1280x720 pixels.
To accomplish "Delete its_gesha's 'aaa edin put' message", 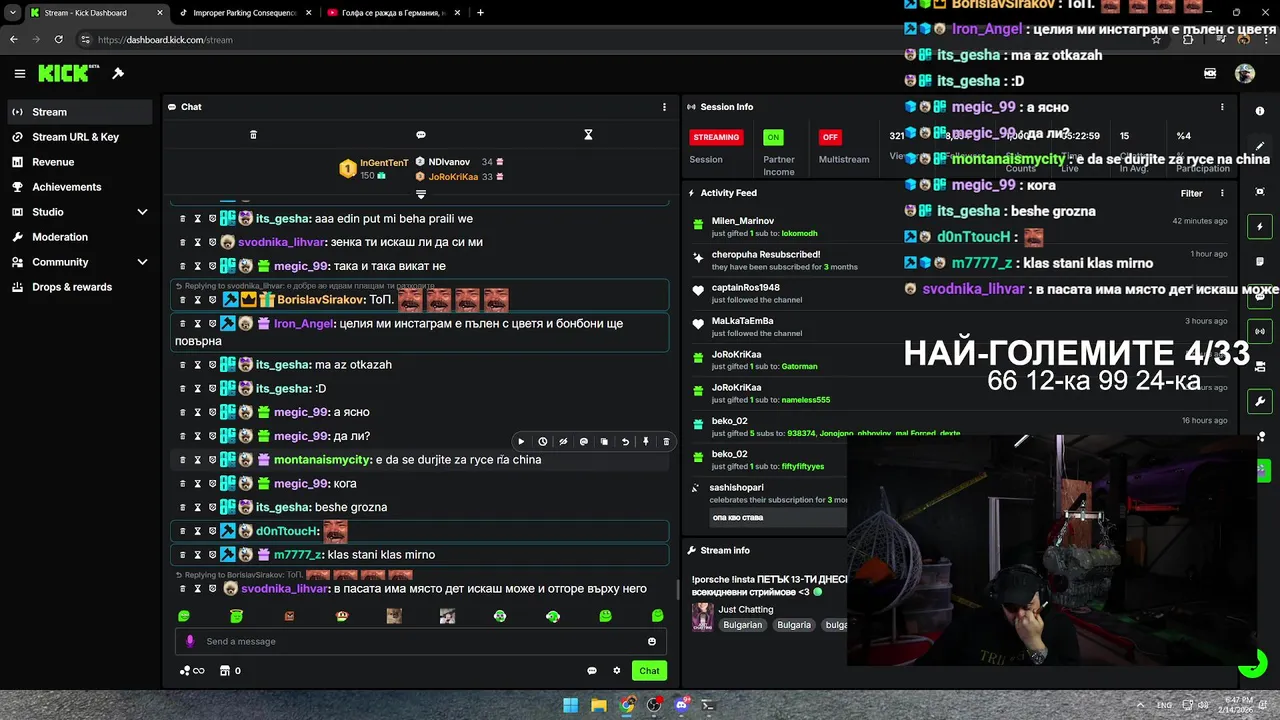I will 182,219.
